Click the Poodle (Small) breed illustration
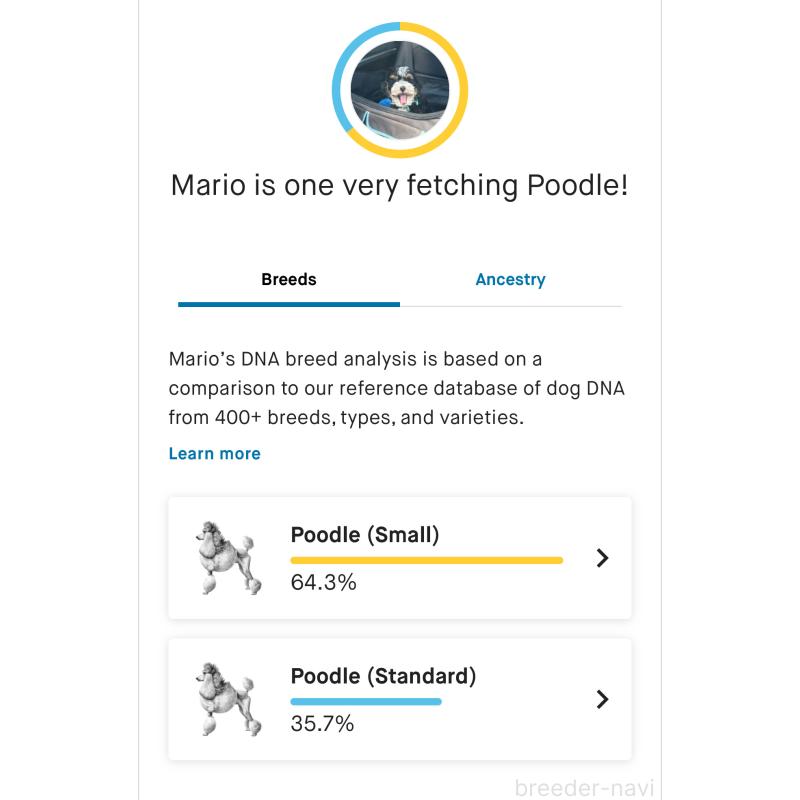 [228, 558]
